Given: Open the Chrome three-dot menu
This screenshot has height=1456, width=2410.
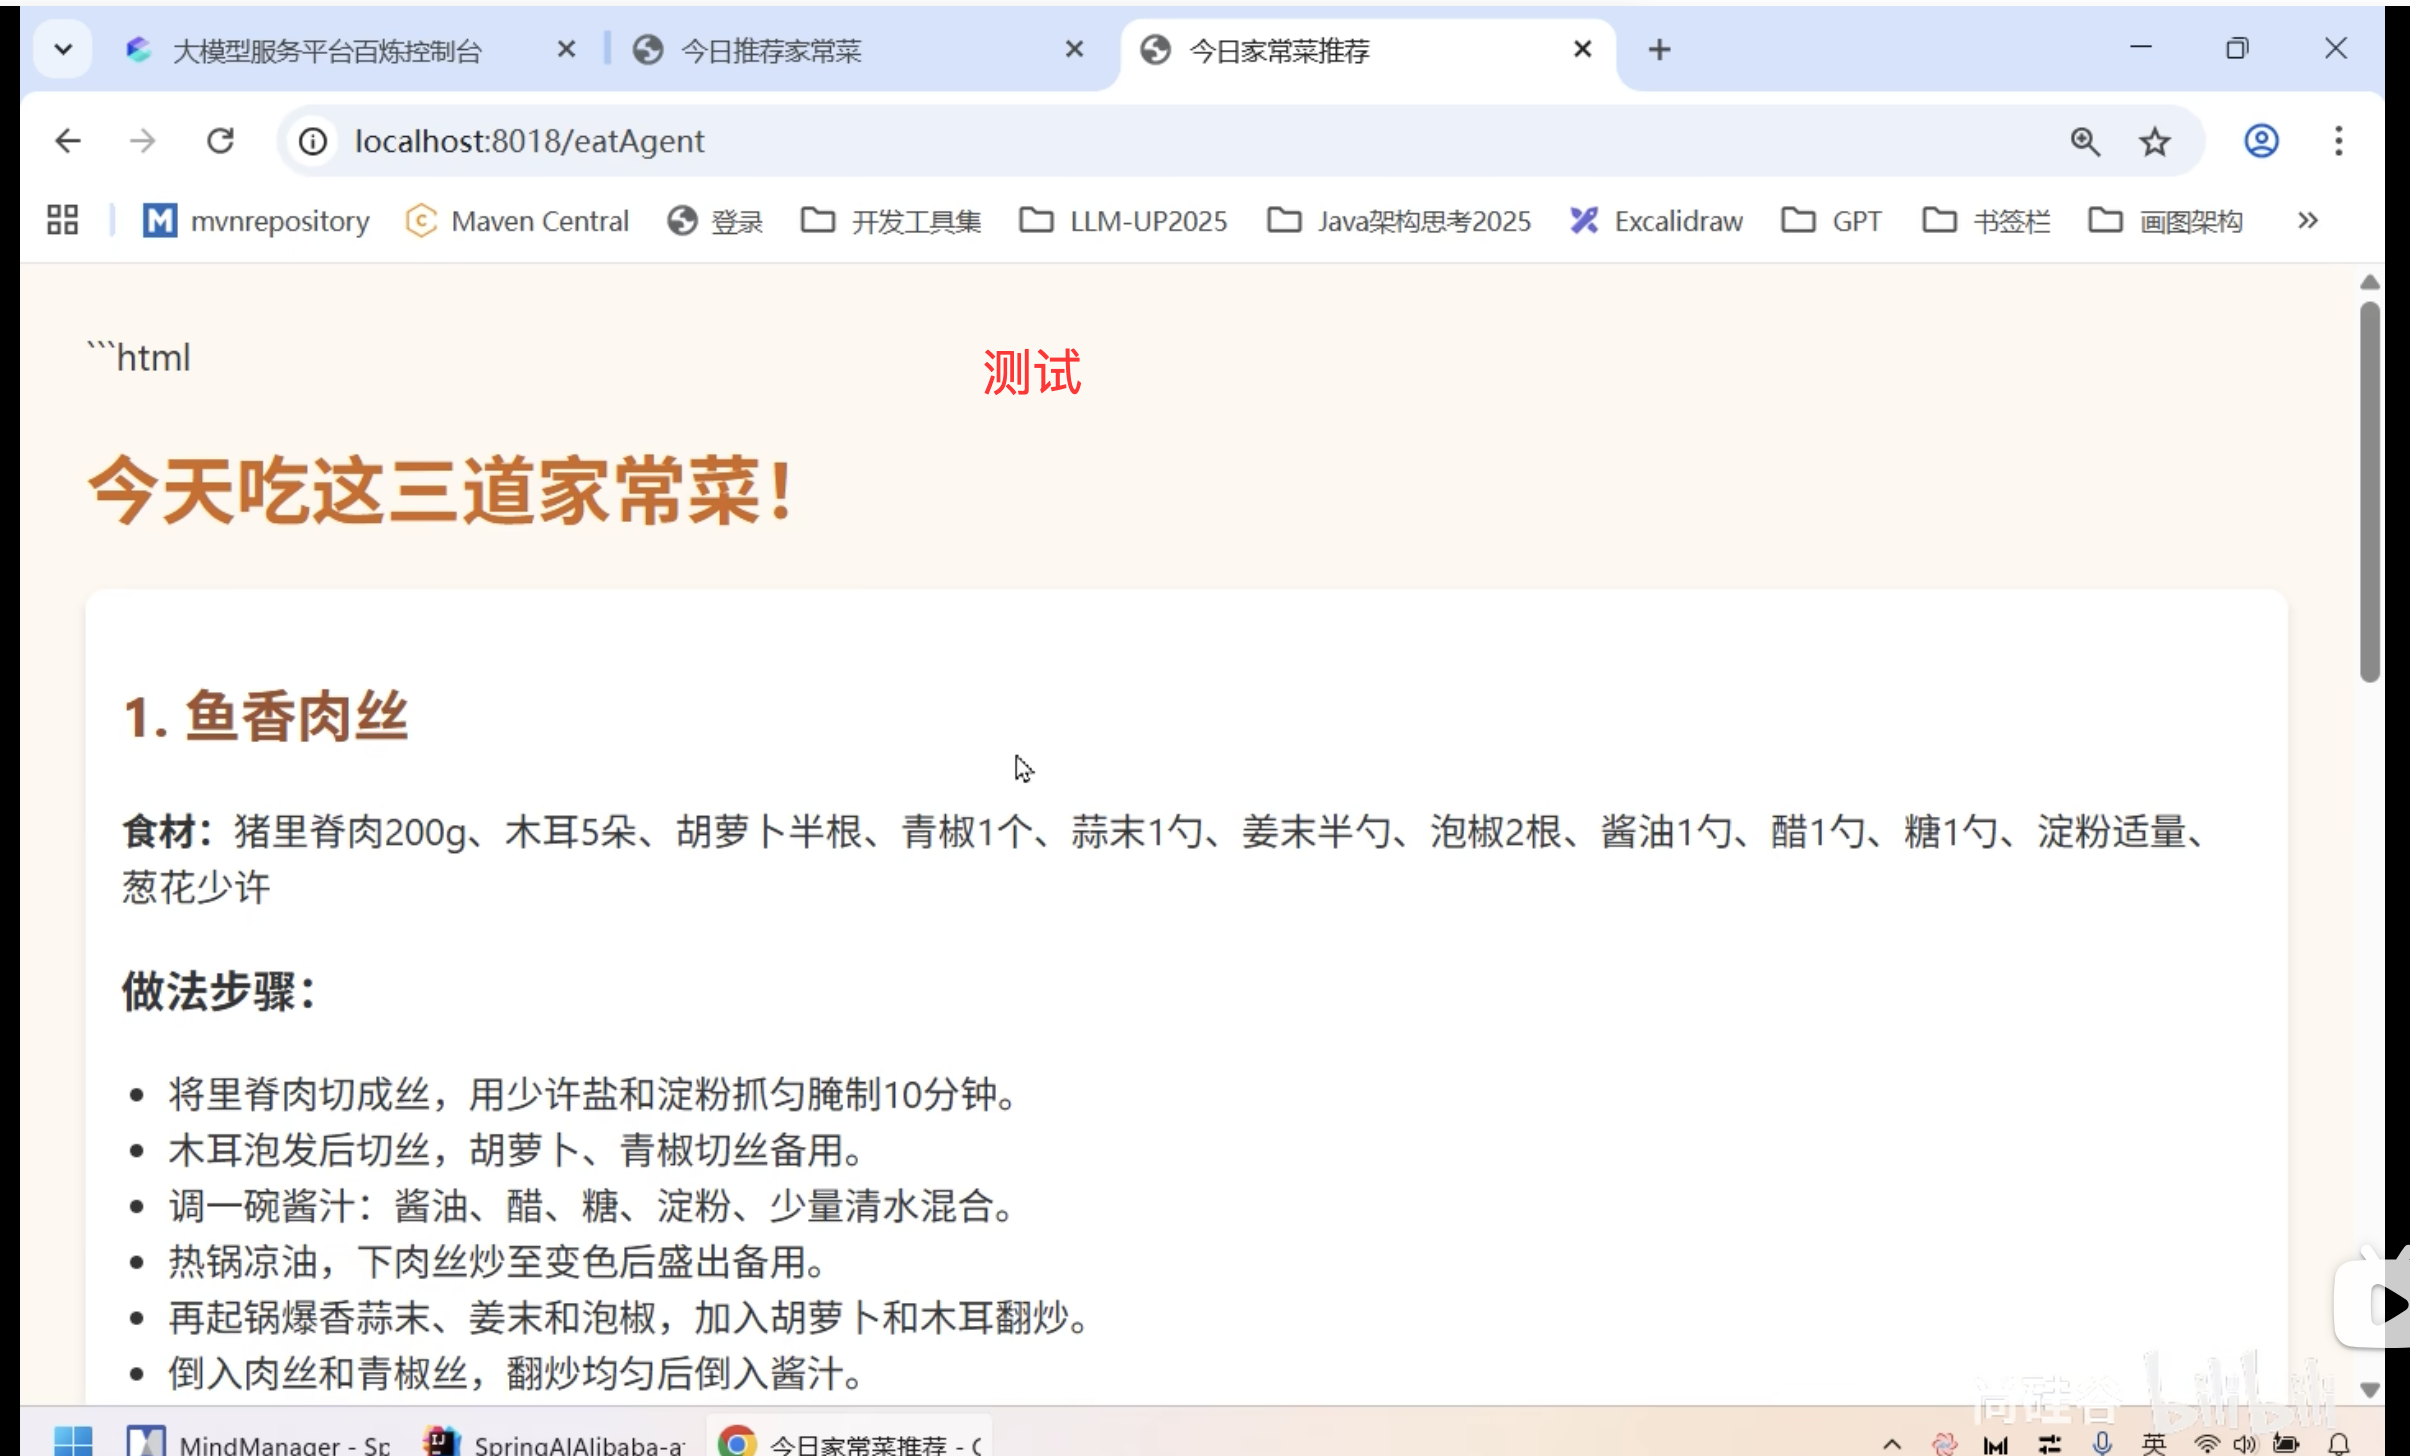Looking at the screenshot, I should (2338, 141).
